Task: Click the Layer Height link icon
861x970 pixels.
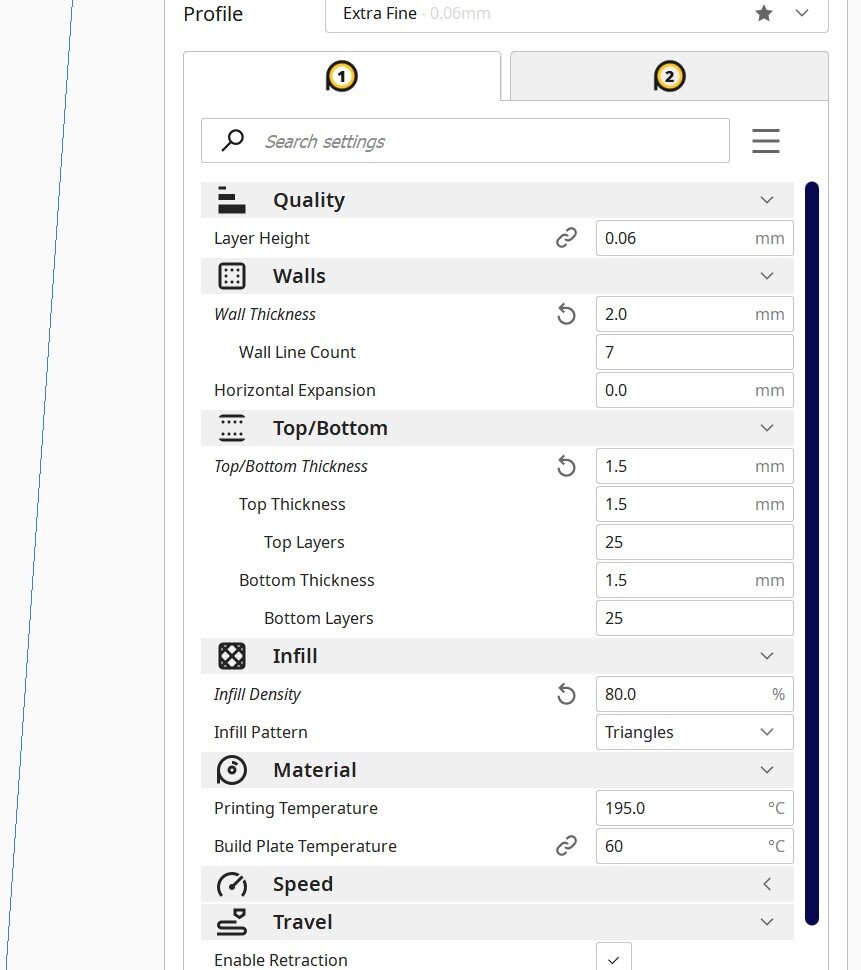Action: pos(566,238)
